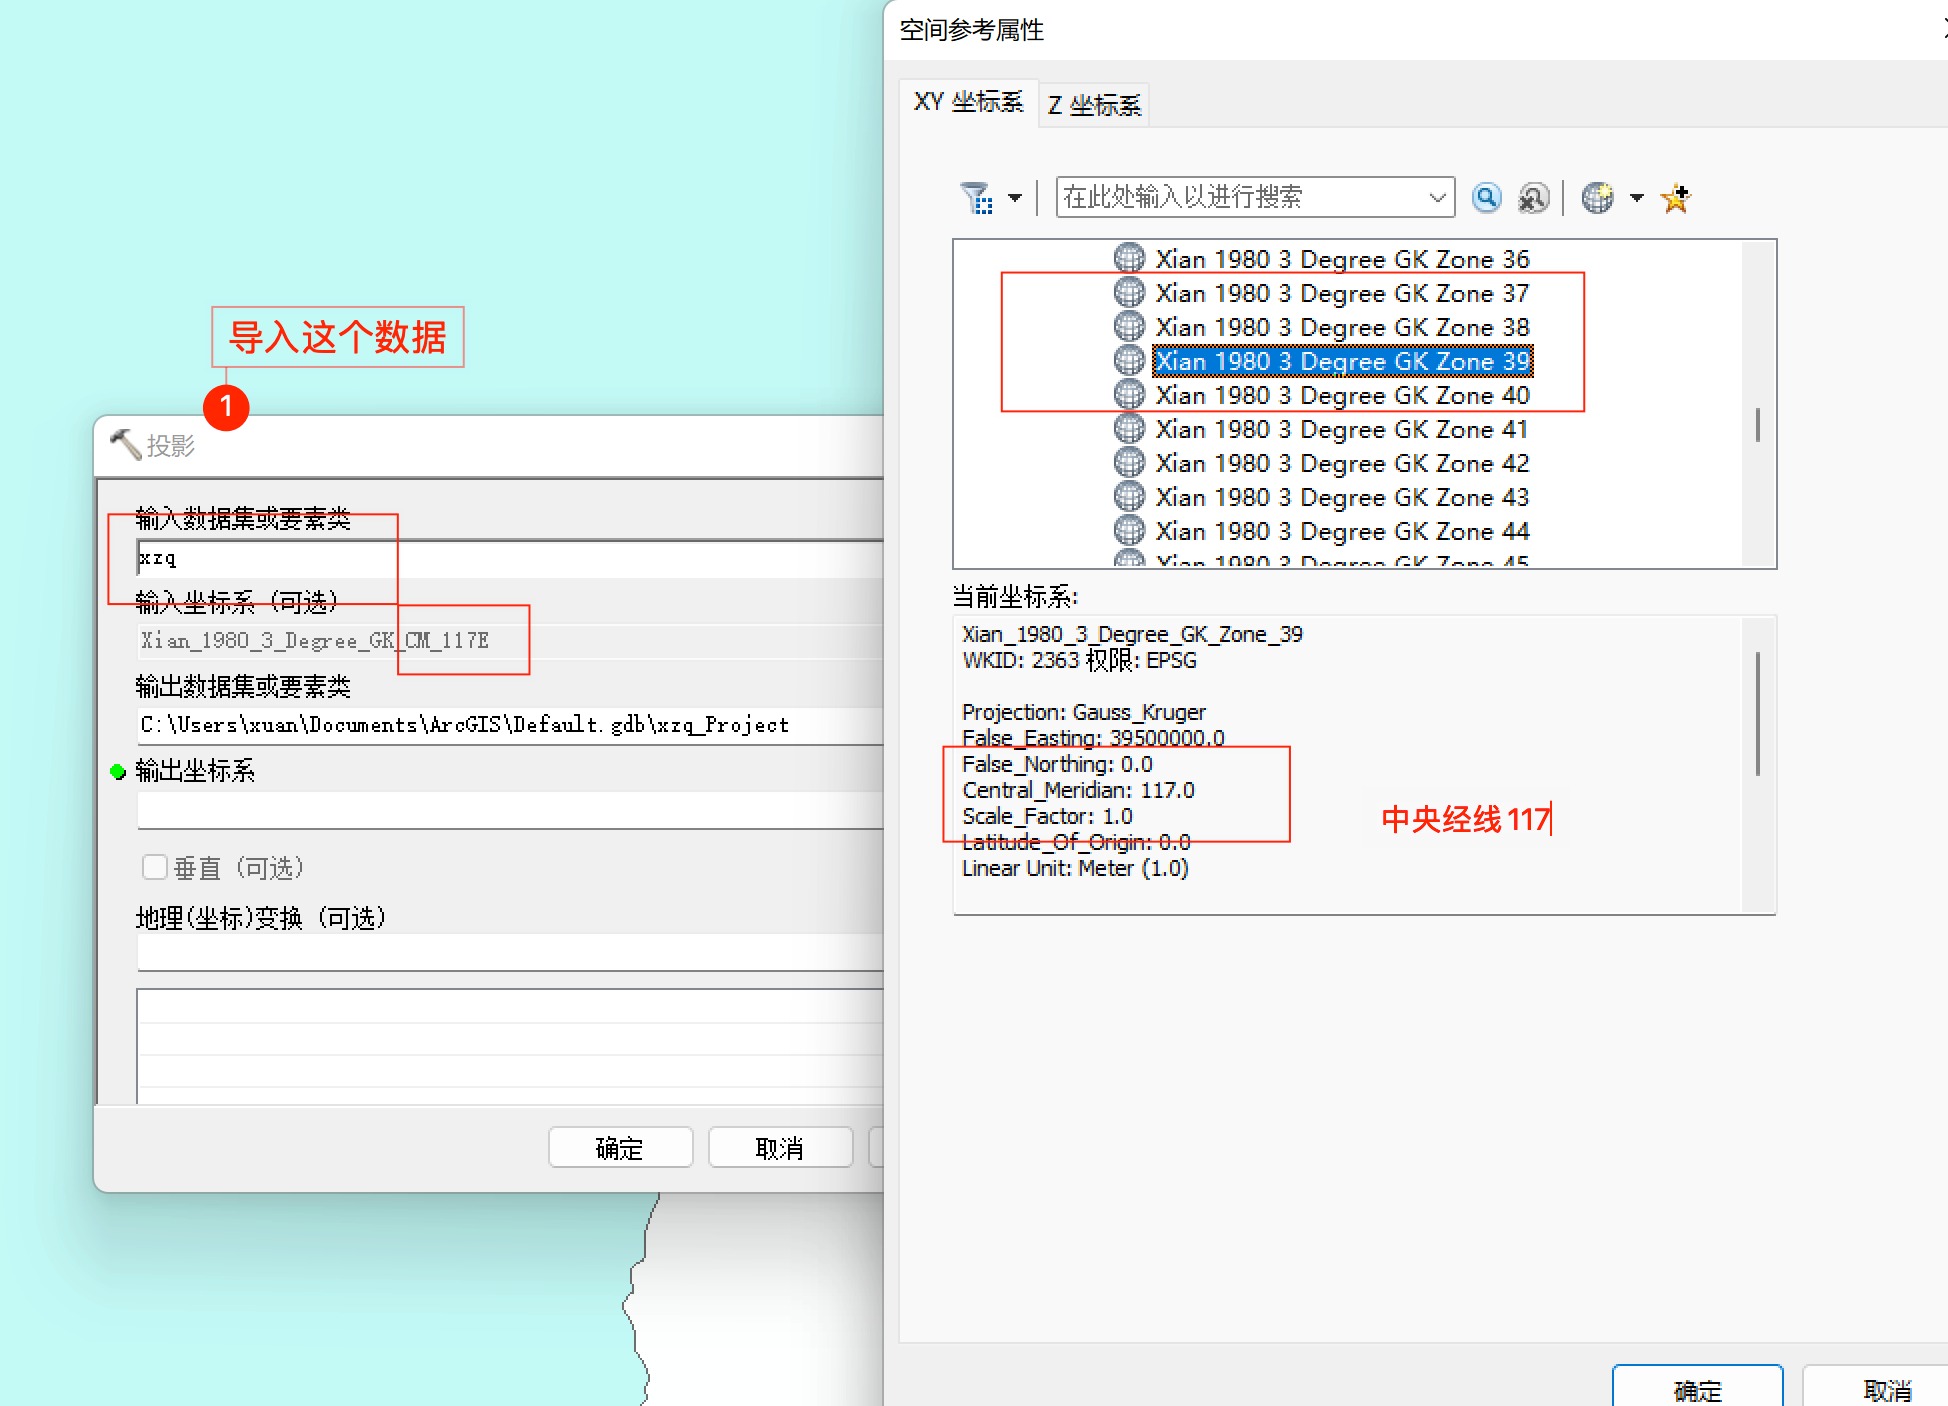Click 取消 in the Project tool dialog
1948x1406 pixels.
pyautogui.click(x=780, y=1147)
